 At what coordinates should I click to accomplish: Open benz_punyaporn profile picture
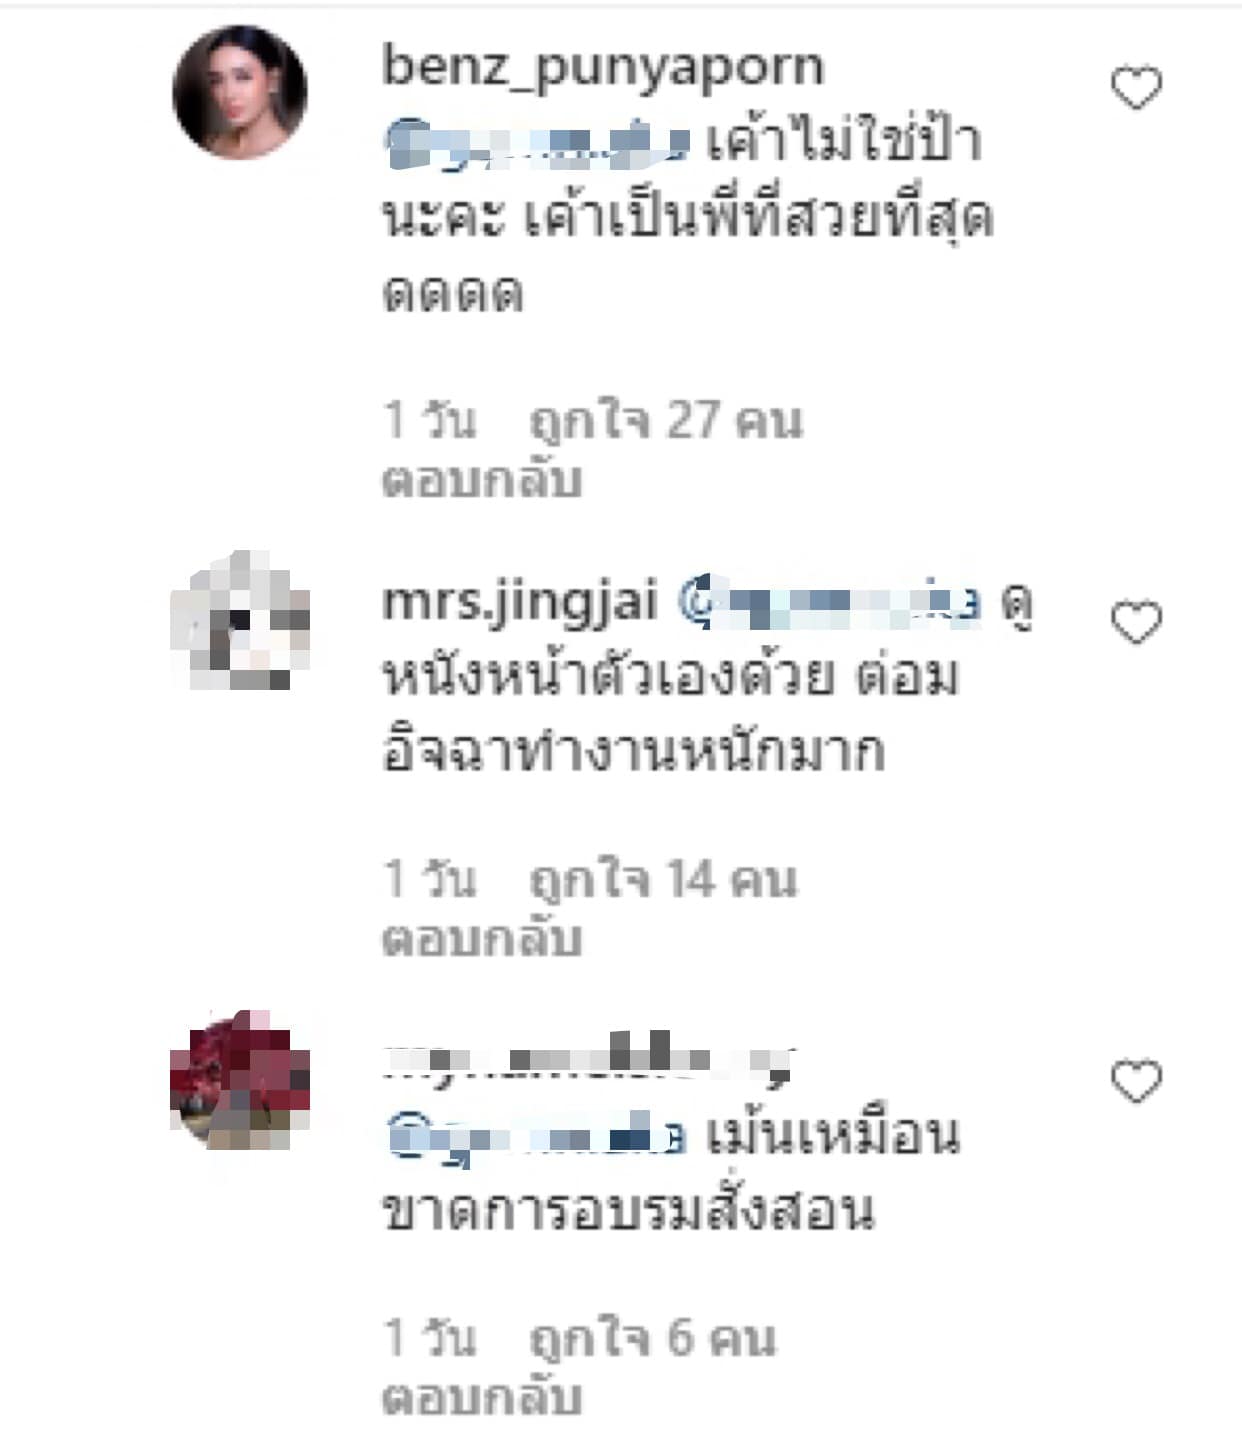pyautogui.click(x=240, y=92)
